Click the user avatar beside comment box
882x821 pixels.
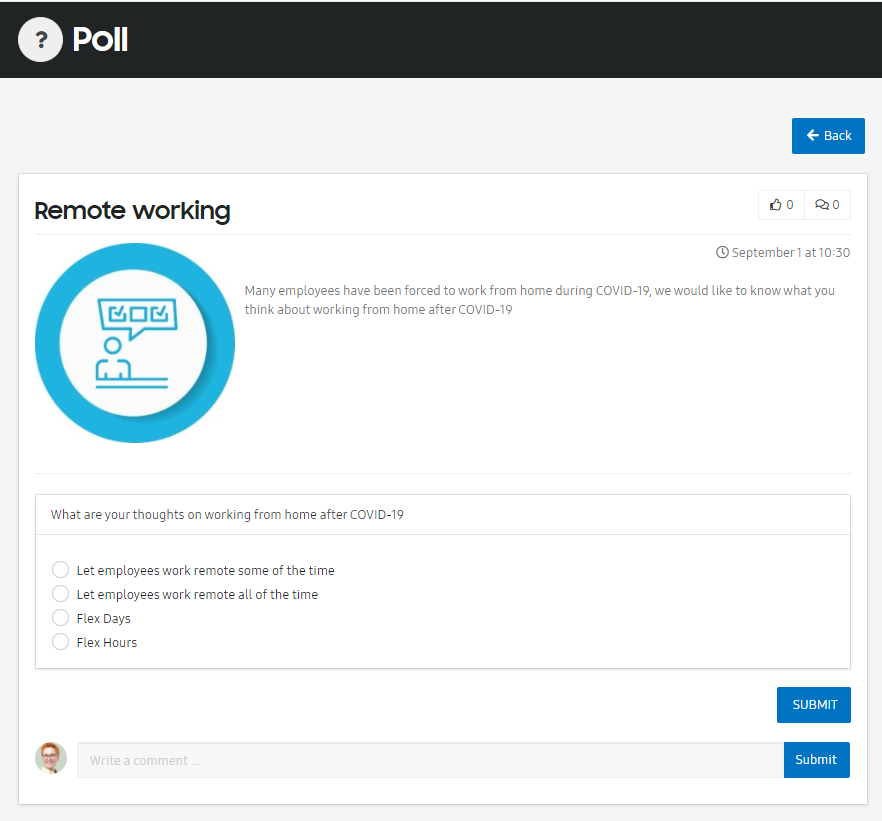tap(51, 758)
